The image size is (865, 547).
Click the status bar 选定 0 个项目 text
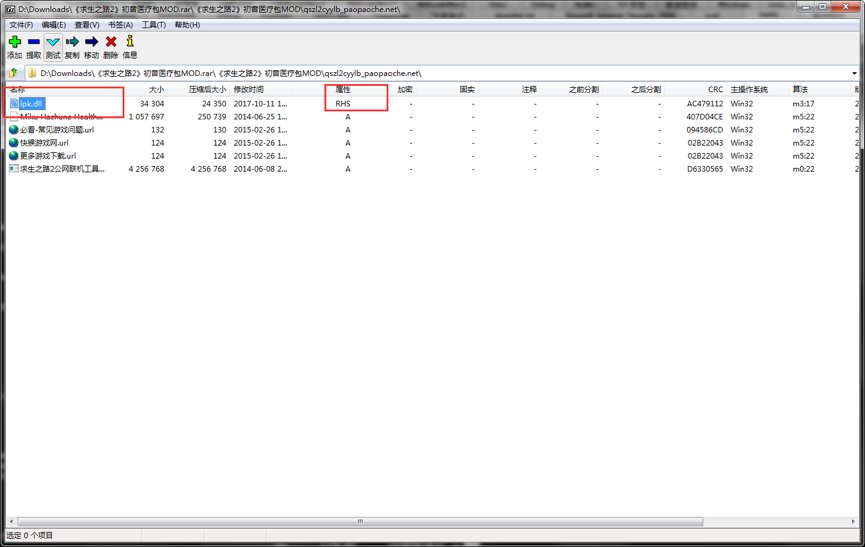pyautogui.click(x=29, y=535)
